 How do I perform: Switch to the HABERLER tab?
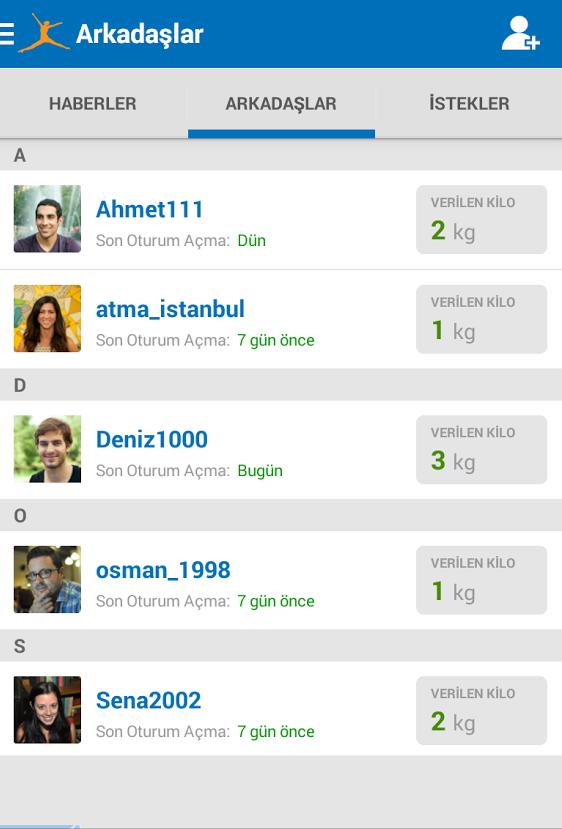pos(93,103)
